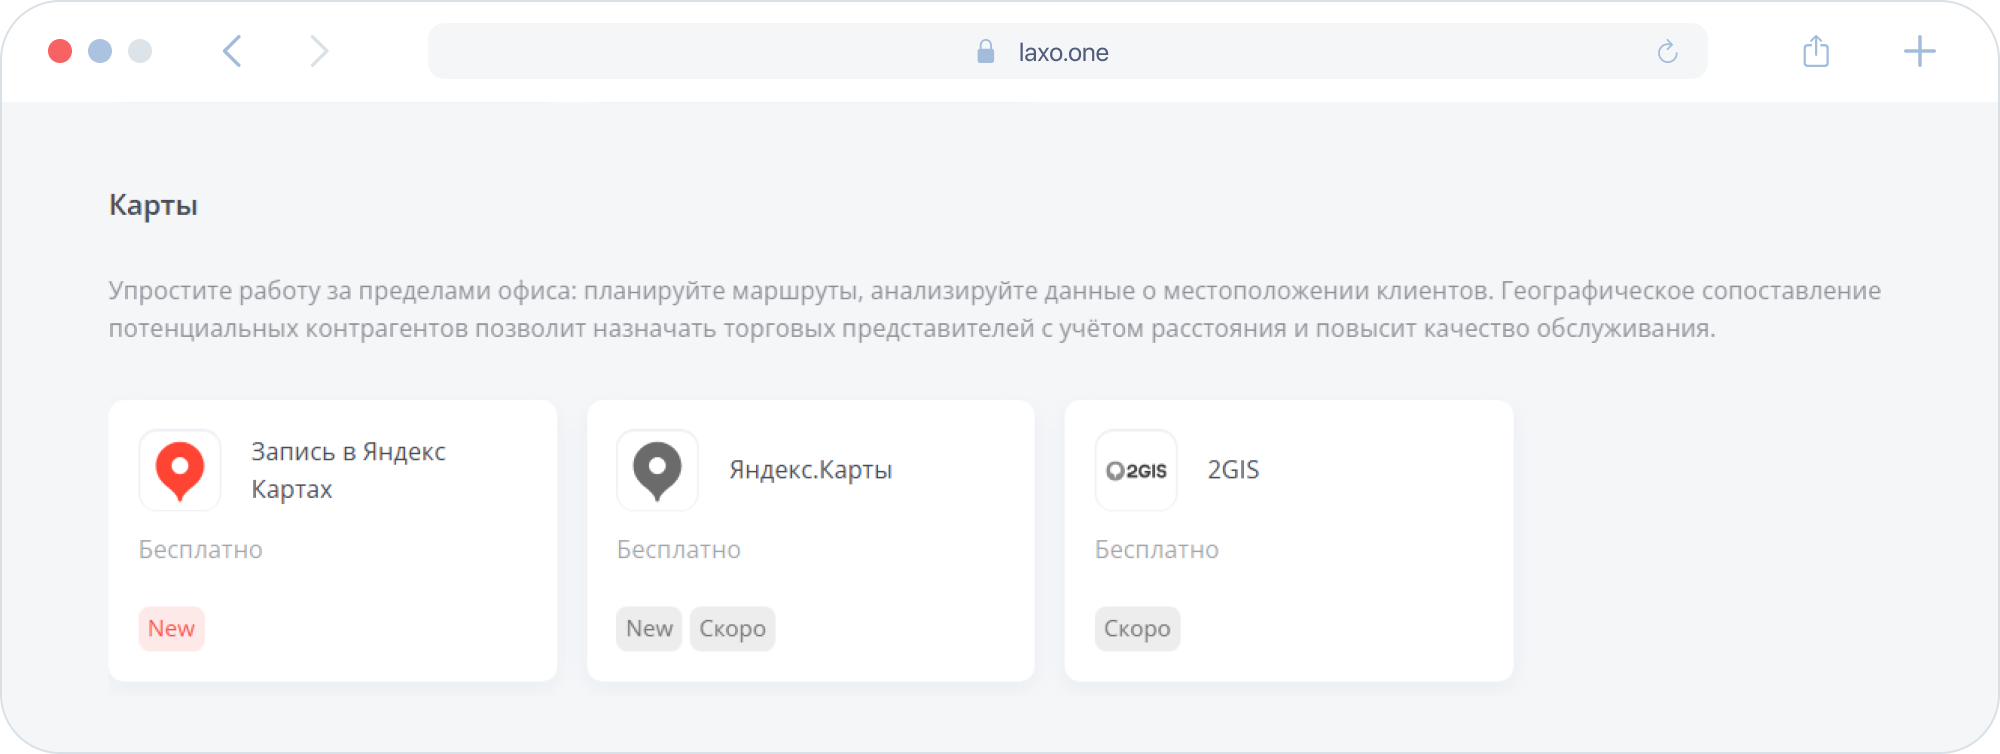Click the red close window button
The width and height of the screenshot is (2000, 754).
60,51
